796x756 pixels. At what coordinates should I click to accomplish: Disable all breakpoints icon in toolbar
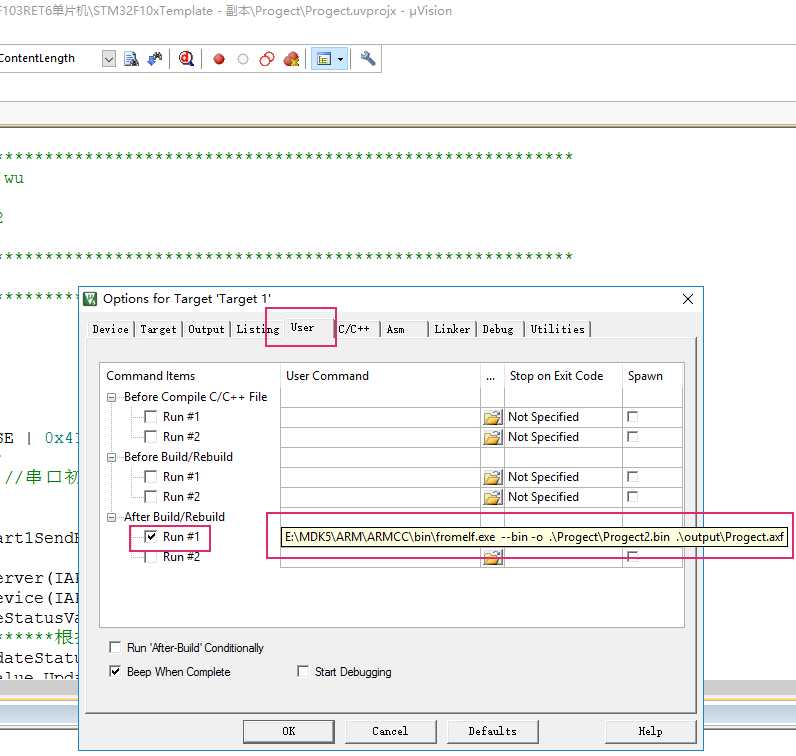tap(267, 59)
